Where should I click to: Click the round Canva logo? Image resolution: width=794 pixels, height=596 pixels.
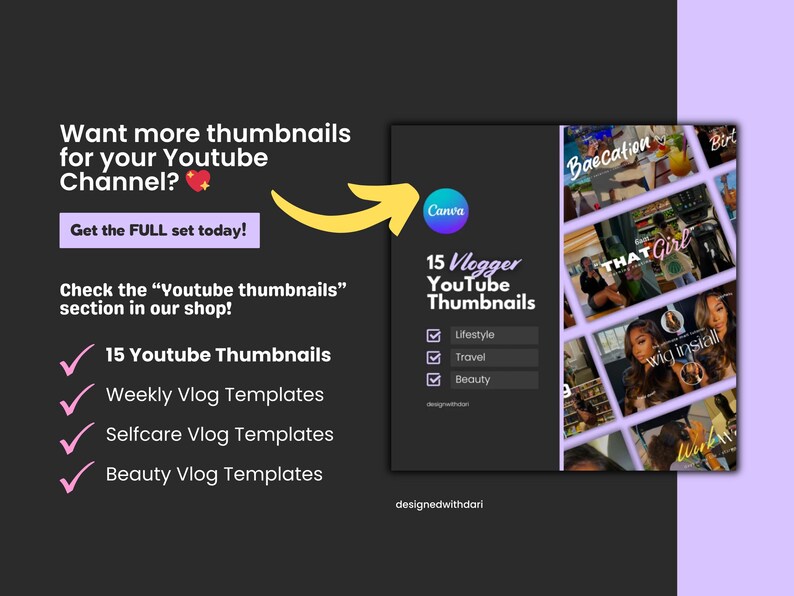446,211
